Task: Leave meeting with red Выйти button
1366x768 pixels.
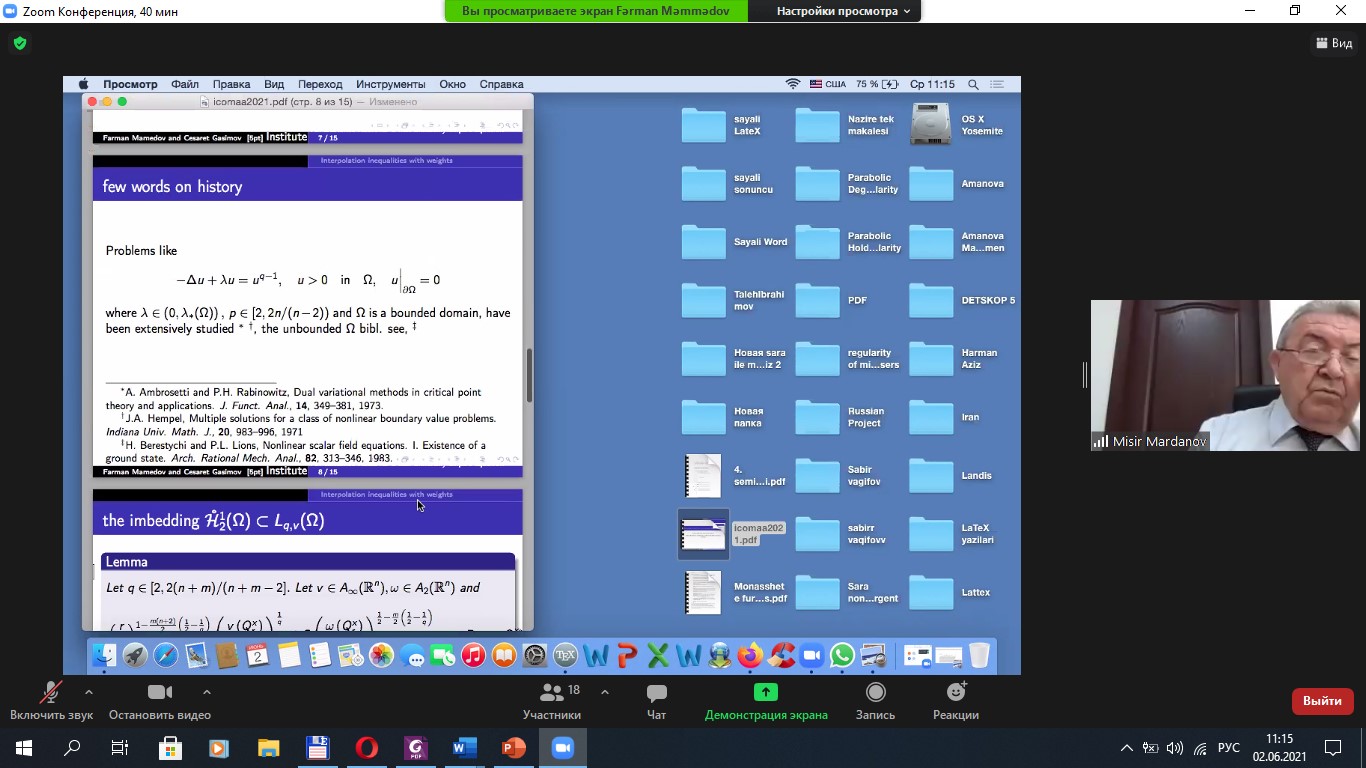Action: [1322, 701]
